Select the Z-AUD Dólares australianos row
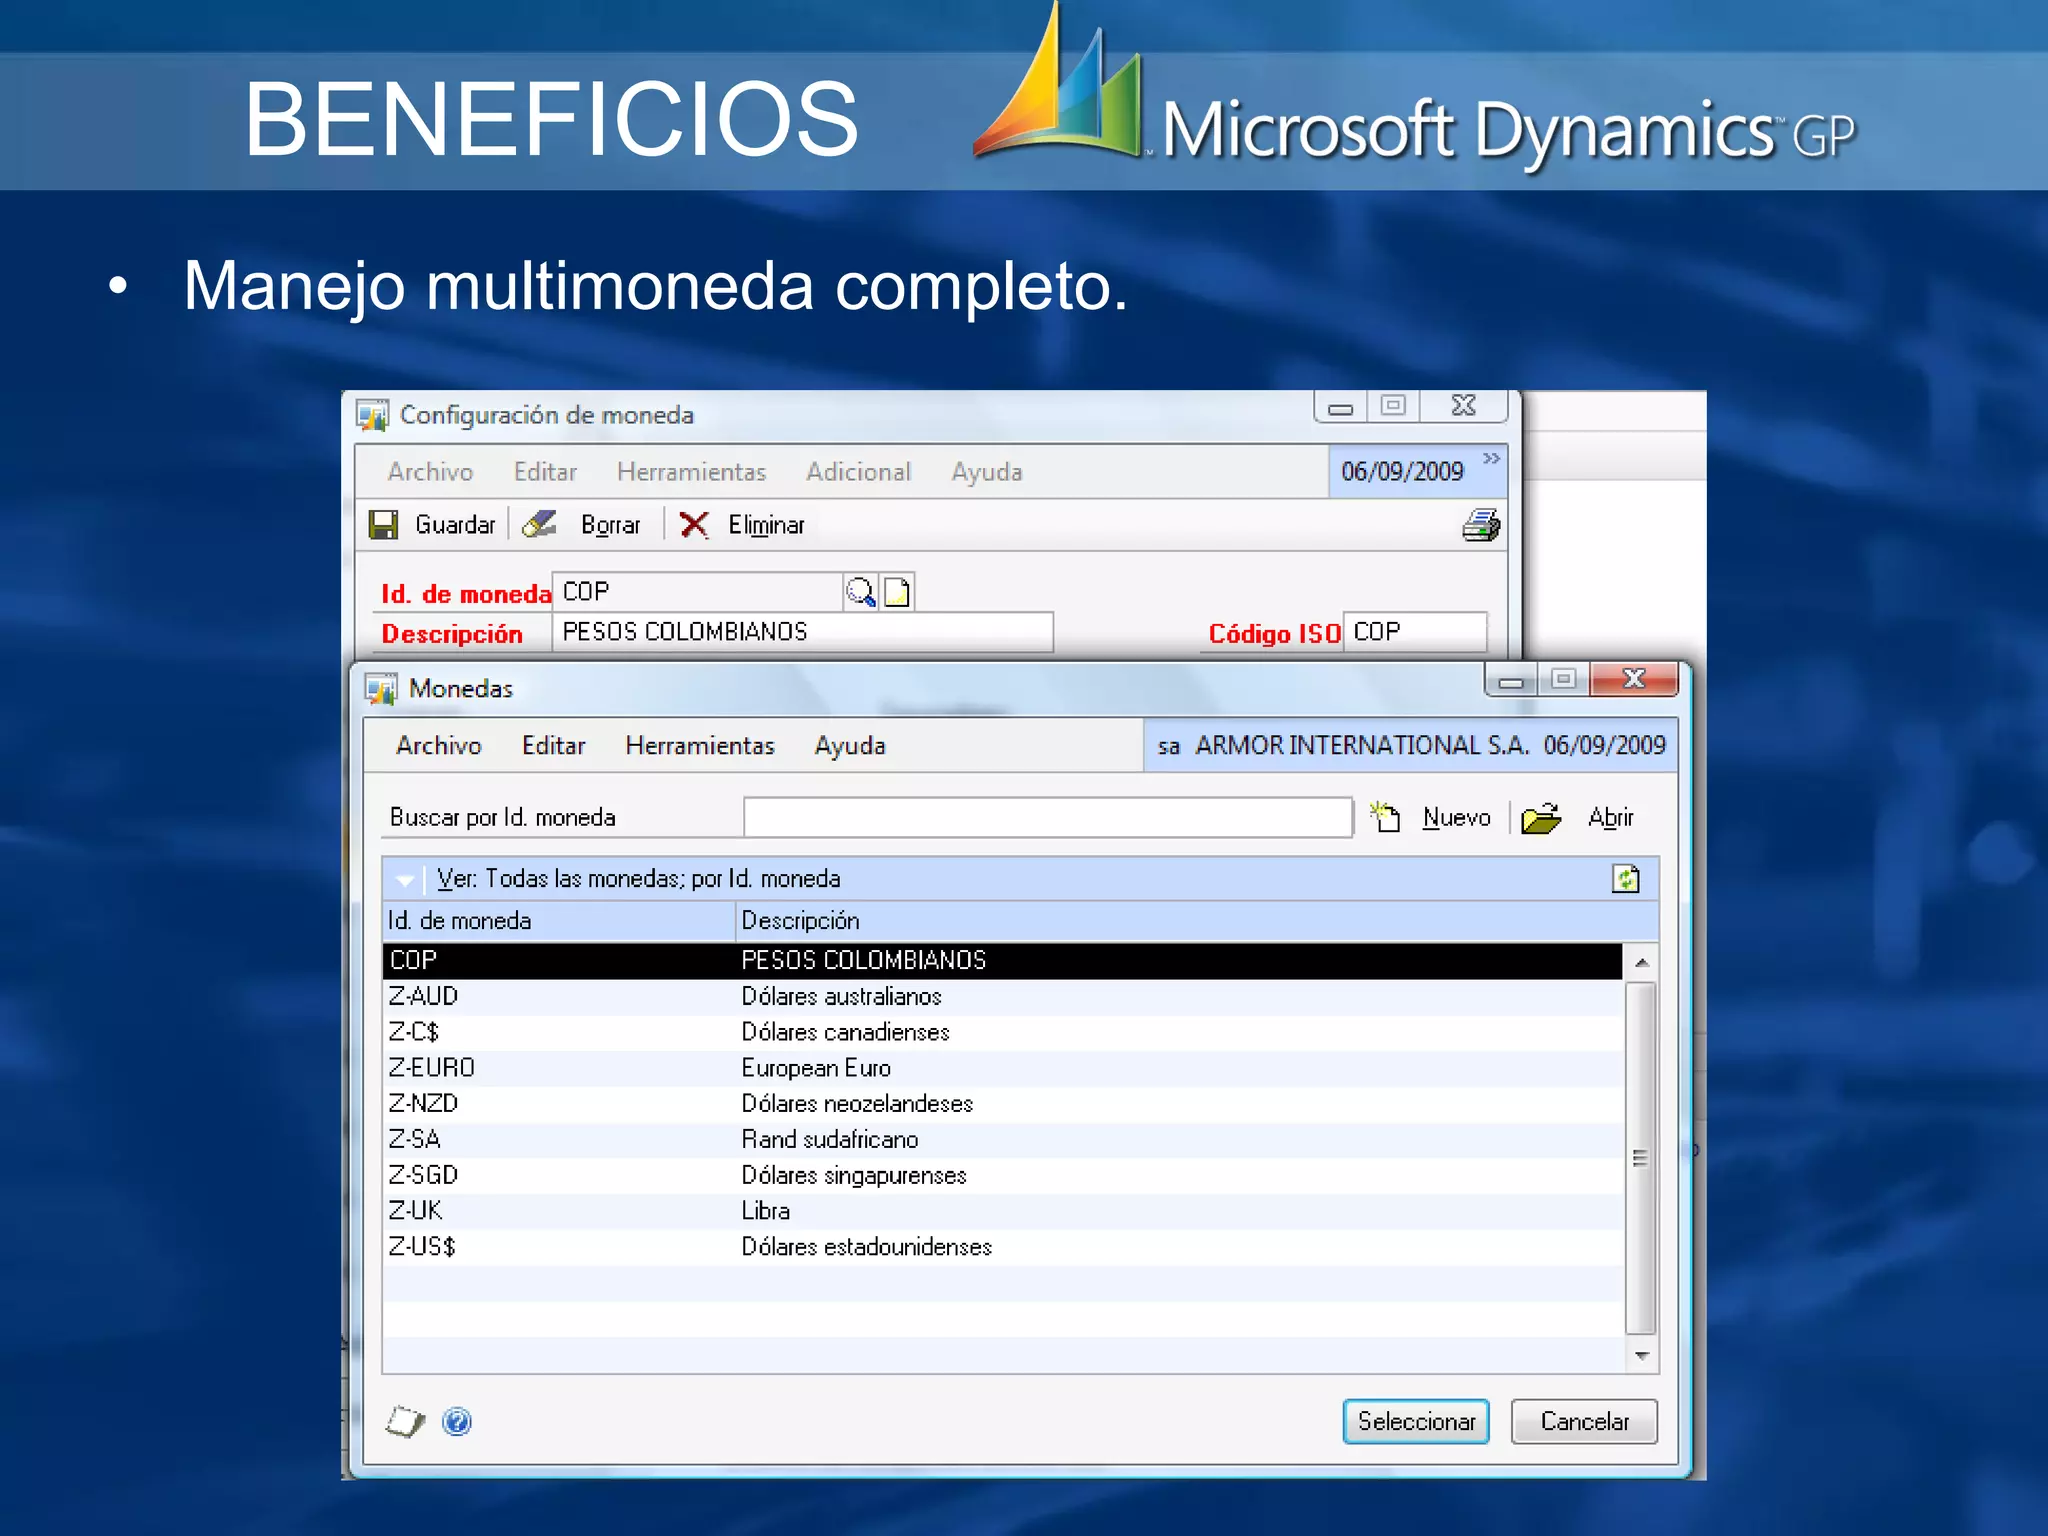This screenshot has width=2048, height=1536. 1002,996
